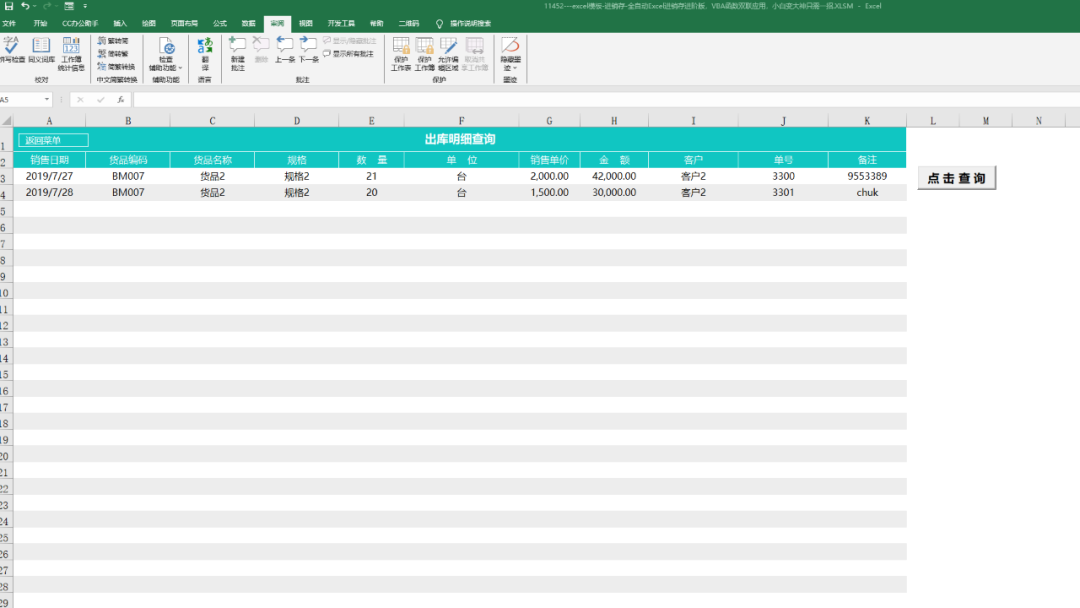
Task: Switch to the 二维码 tab
Action: point(408,23)
